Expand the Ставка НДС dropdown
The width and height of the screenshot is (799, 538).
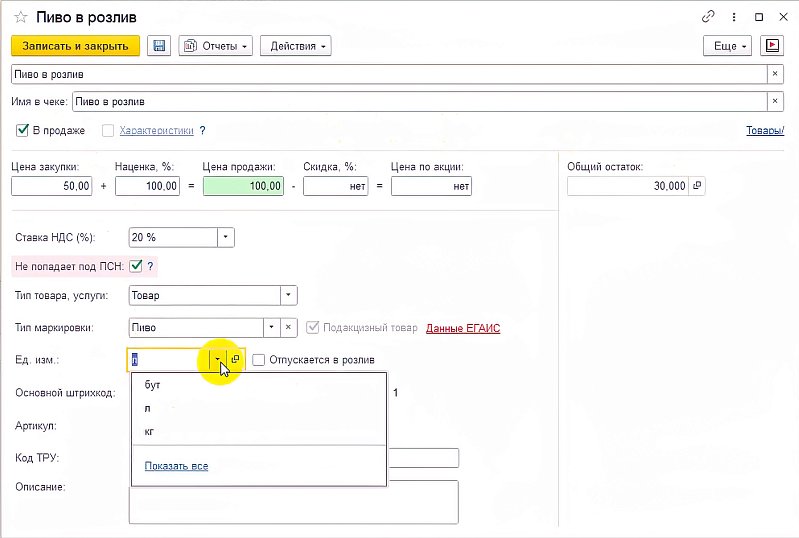225,237
